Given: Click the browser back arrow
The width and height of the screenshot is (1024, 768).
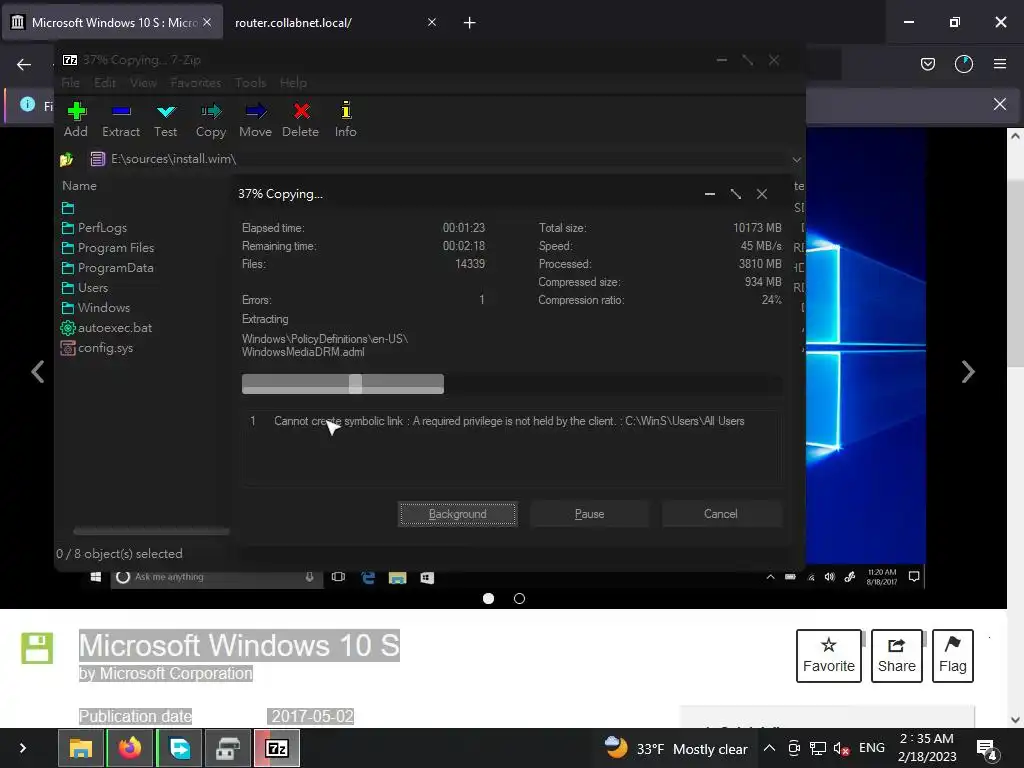Looking at the screenshot, I should click(x=24, y=64).
